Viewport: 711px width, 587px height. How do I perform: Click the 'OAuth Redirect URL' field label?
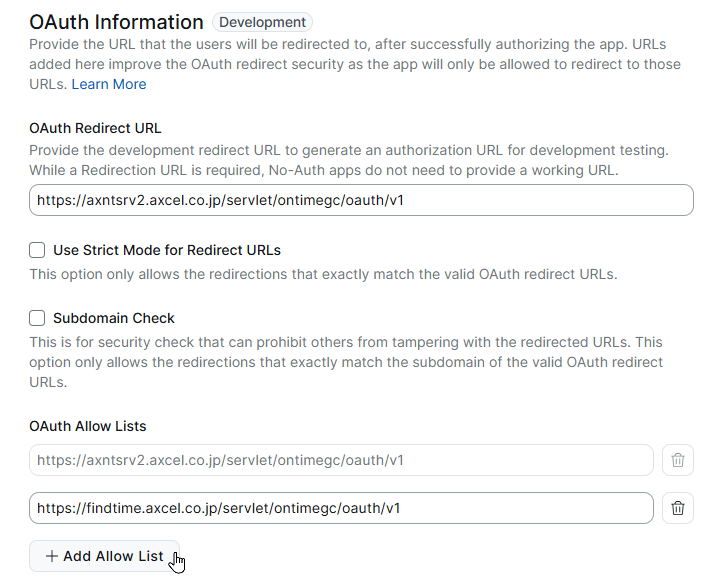tap(95, 128)
